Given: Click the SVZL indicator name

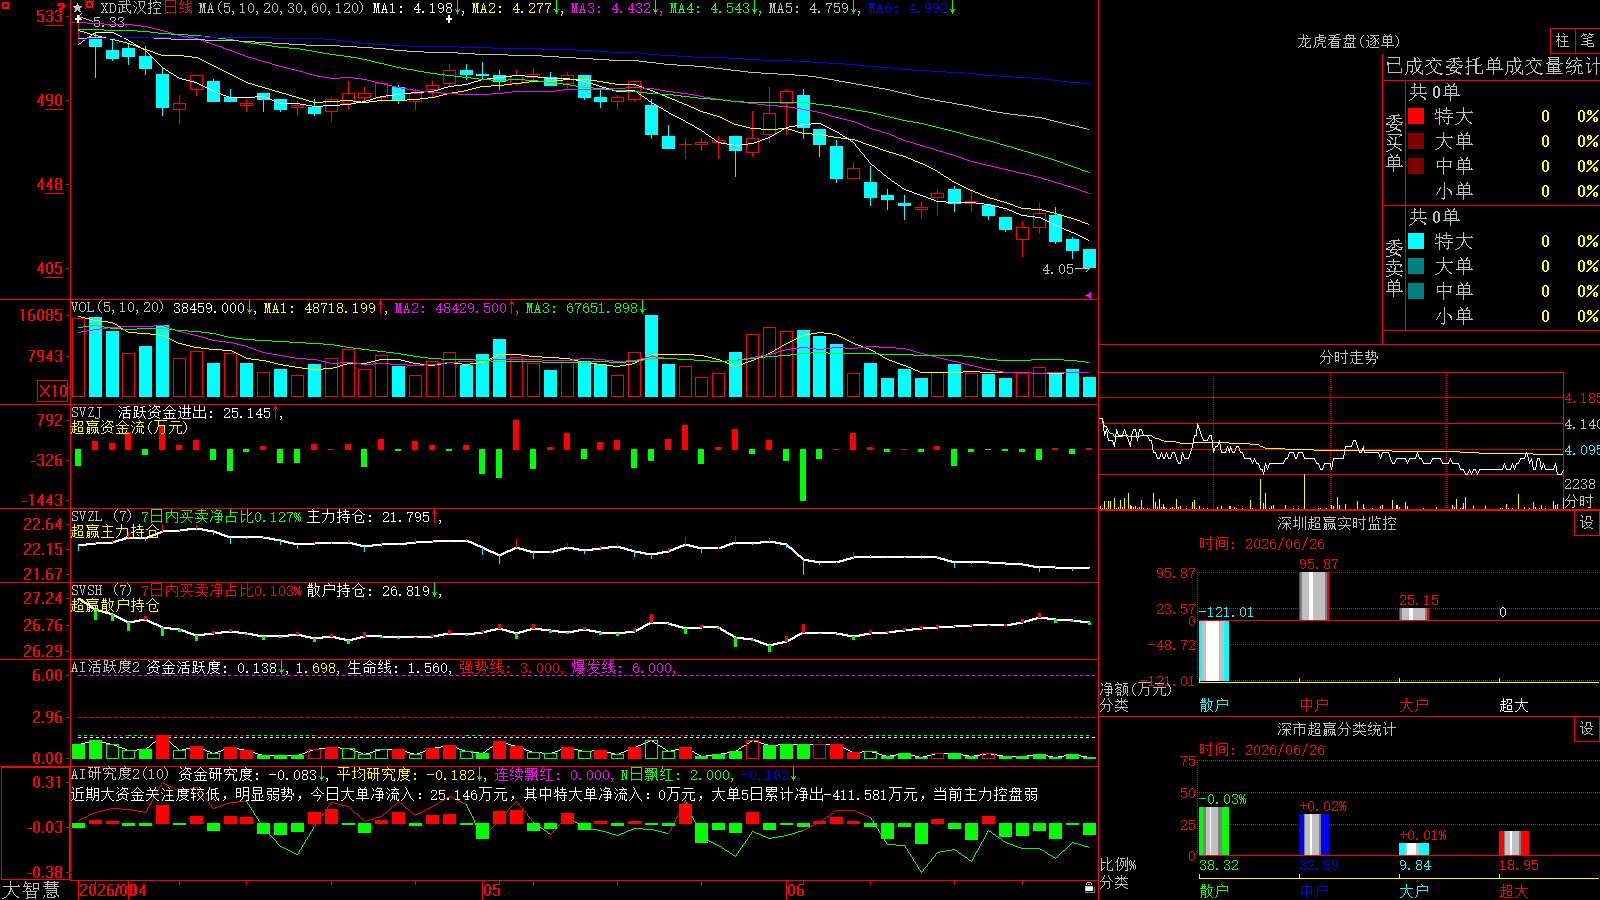Looking at the screenshot, I should click(86, 516).
